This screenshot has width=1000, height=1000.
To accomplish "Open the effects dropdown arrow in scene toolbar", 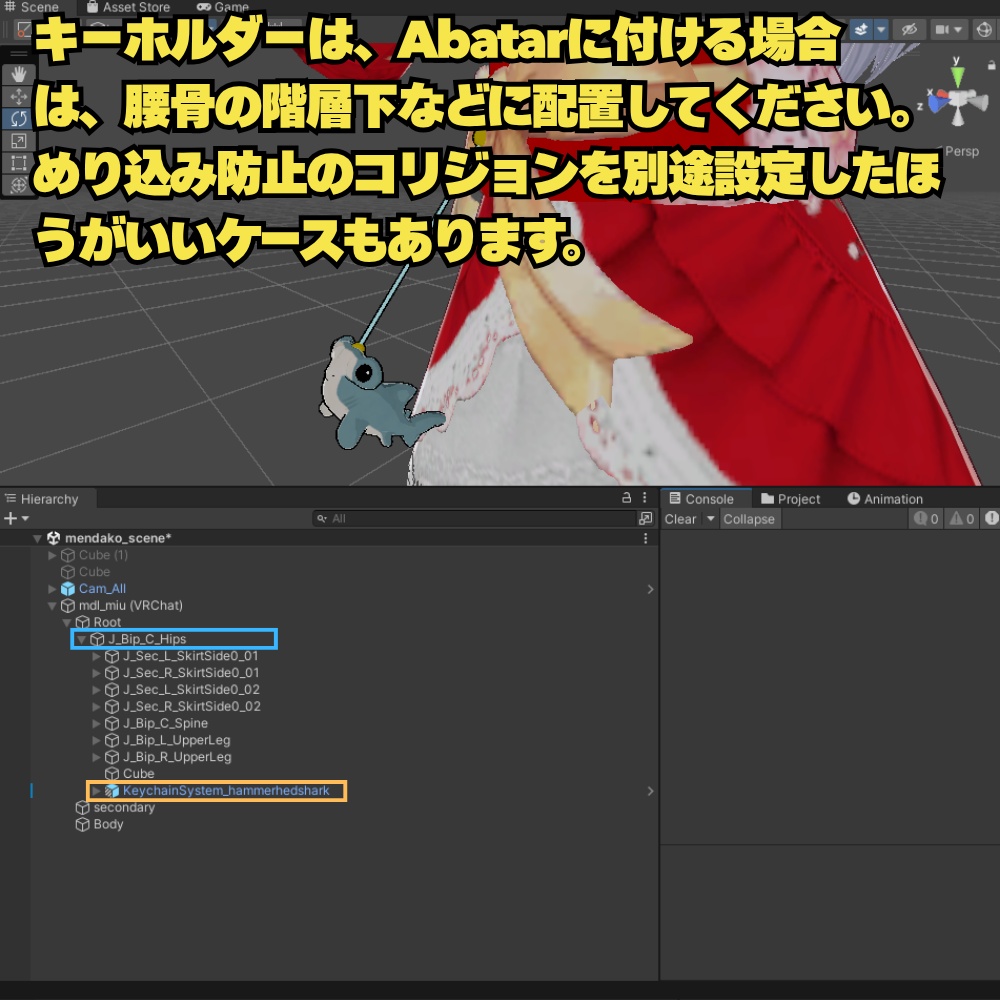I will pos(881,29).
